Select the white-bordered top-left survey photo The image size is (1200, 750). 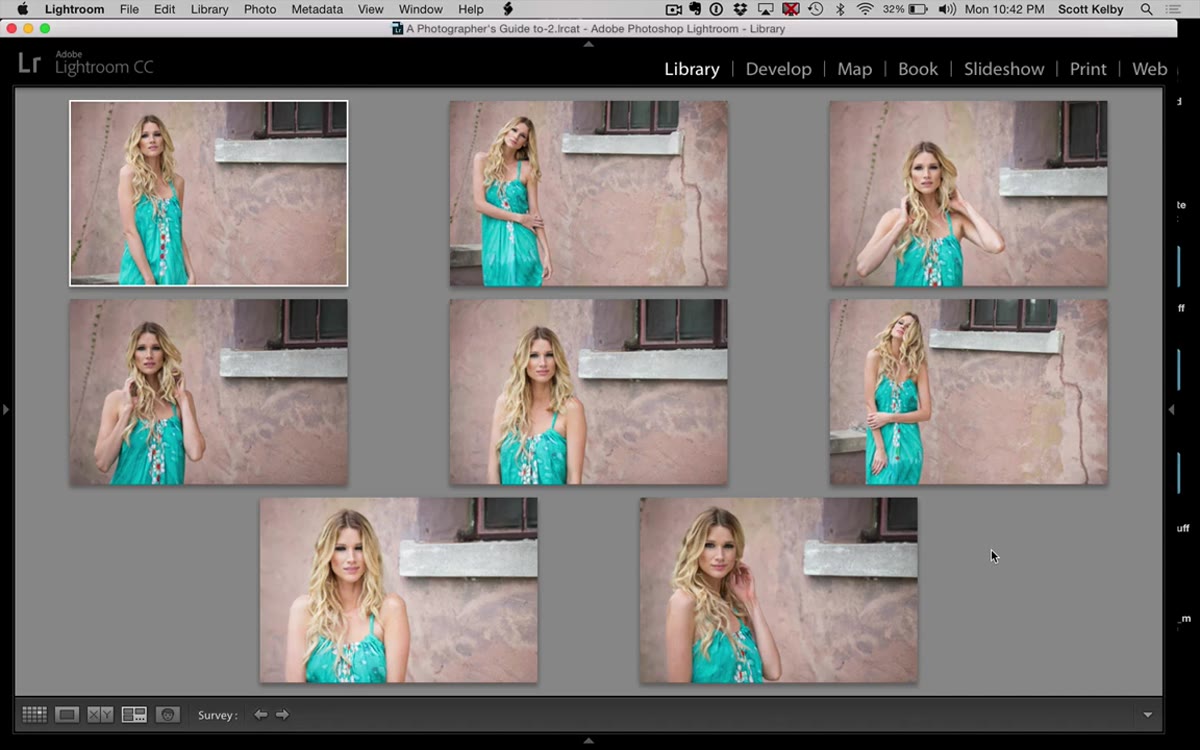tap(208, 193)
